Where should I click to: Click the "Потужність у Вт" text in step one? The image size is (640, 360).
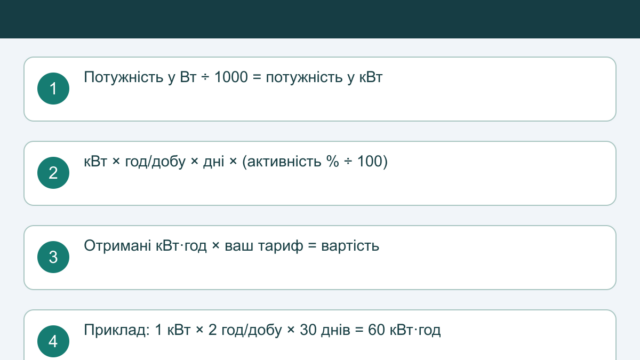pos(140,77)
